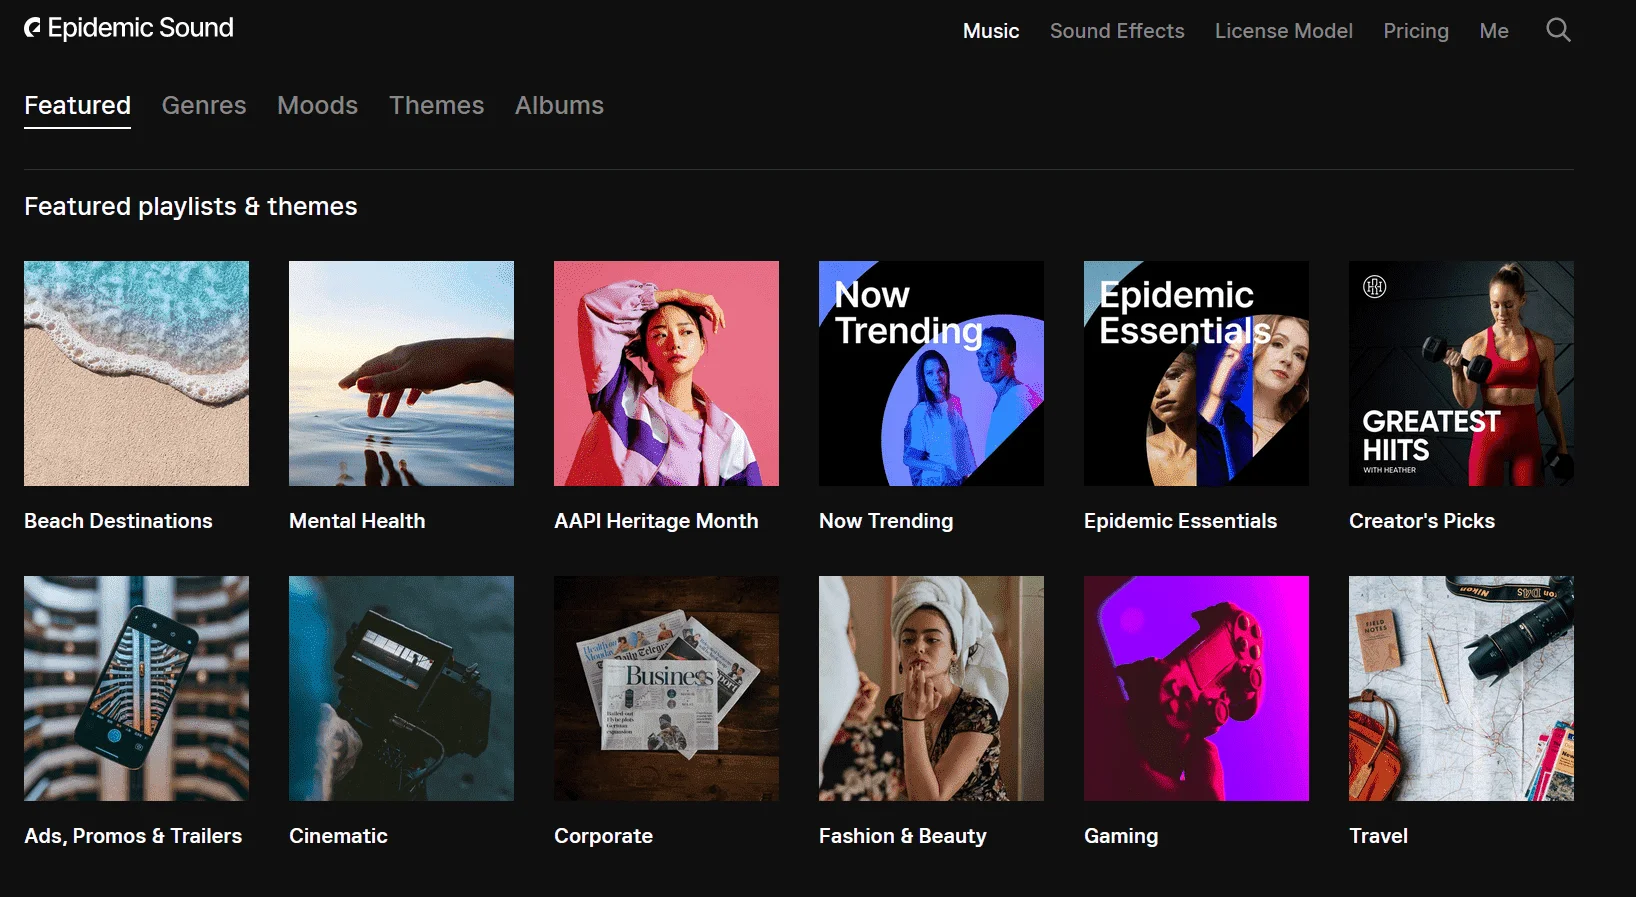The width and height of the screenshot is (1636, 897).
Task: Open the search magnifier icon
Action: [x=1558, y=30]
